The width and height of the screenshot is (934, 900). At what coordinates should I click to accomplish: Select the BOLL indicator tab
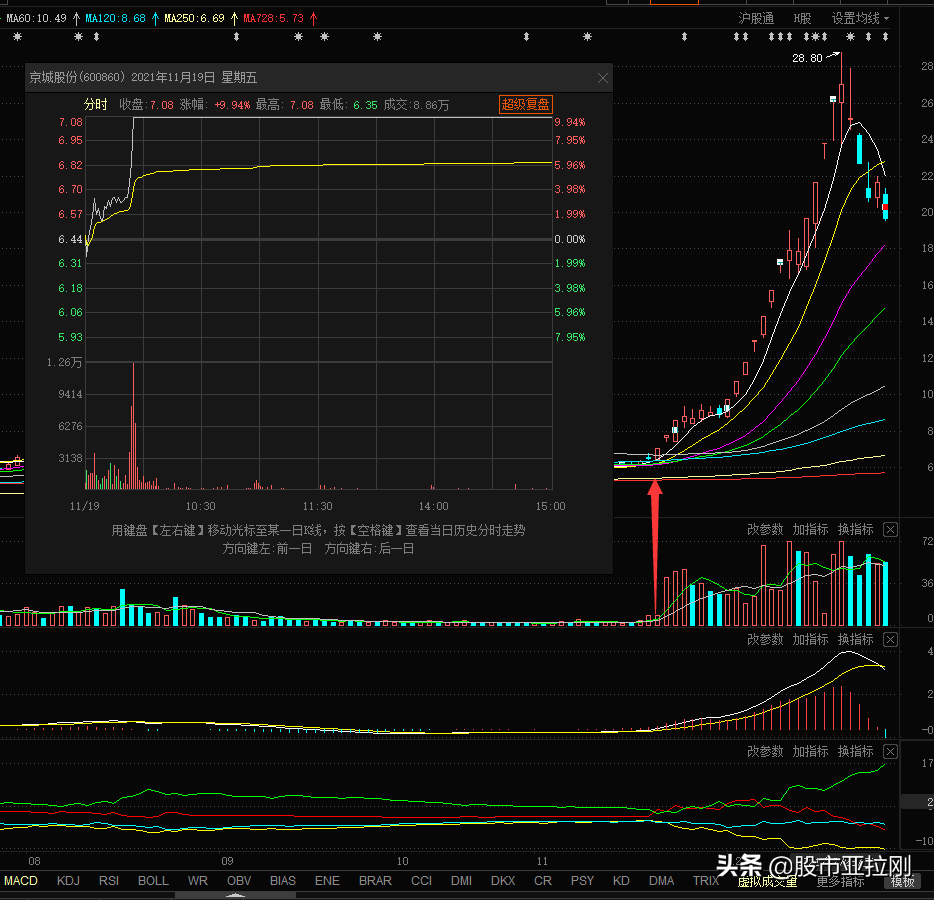153,881
